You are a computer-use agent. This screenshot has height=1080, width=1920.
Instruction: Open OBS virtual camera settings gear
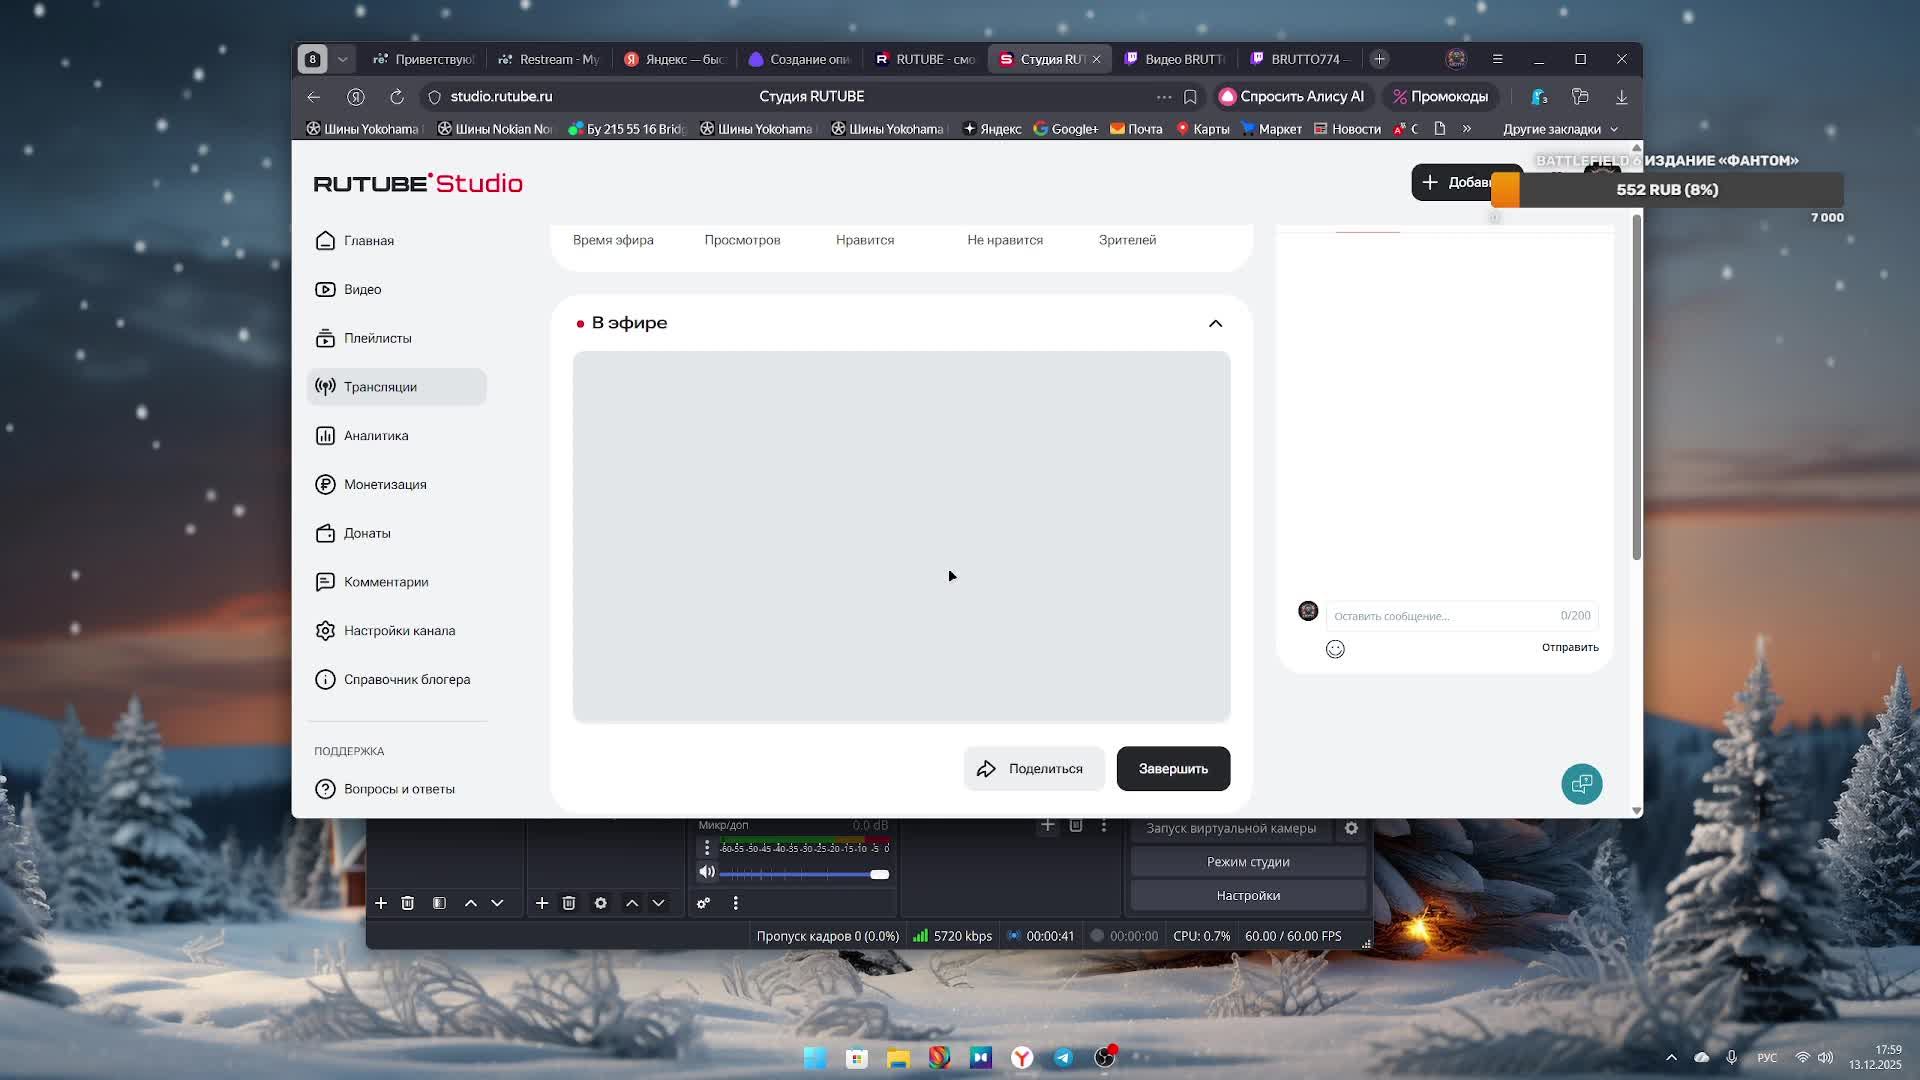tap(1351, 828)
